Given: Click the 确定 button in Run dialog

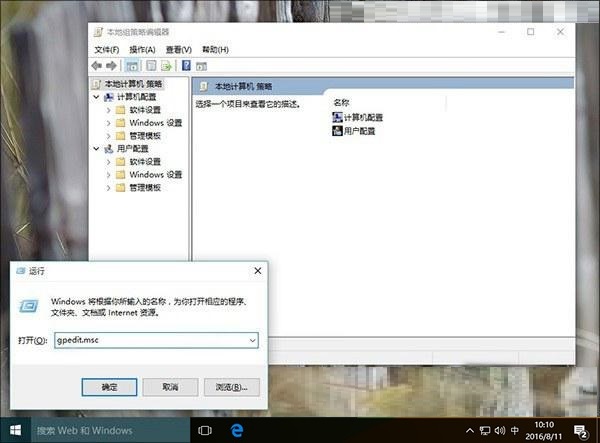Looking at the screenshot, I should (109, 387).
